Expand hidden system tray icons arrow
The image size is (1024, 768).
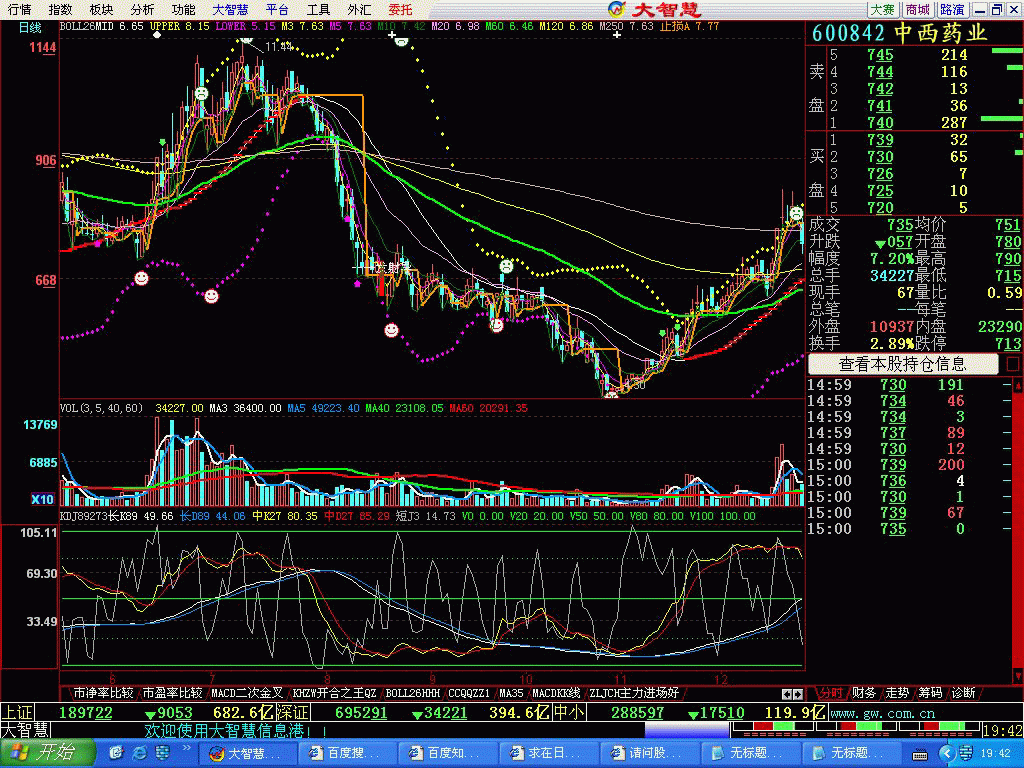[947, 754]
